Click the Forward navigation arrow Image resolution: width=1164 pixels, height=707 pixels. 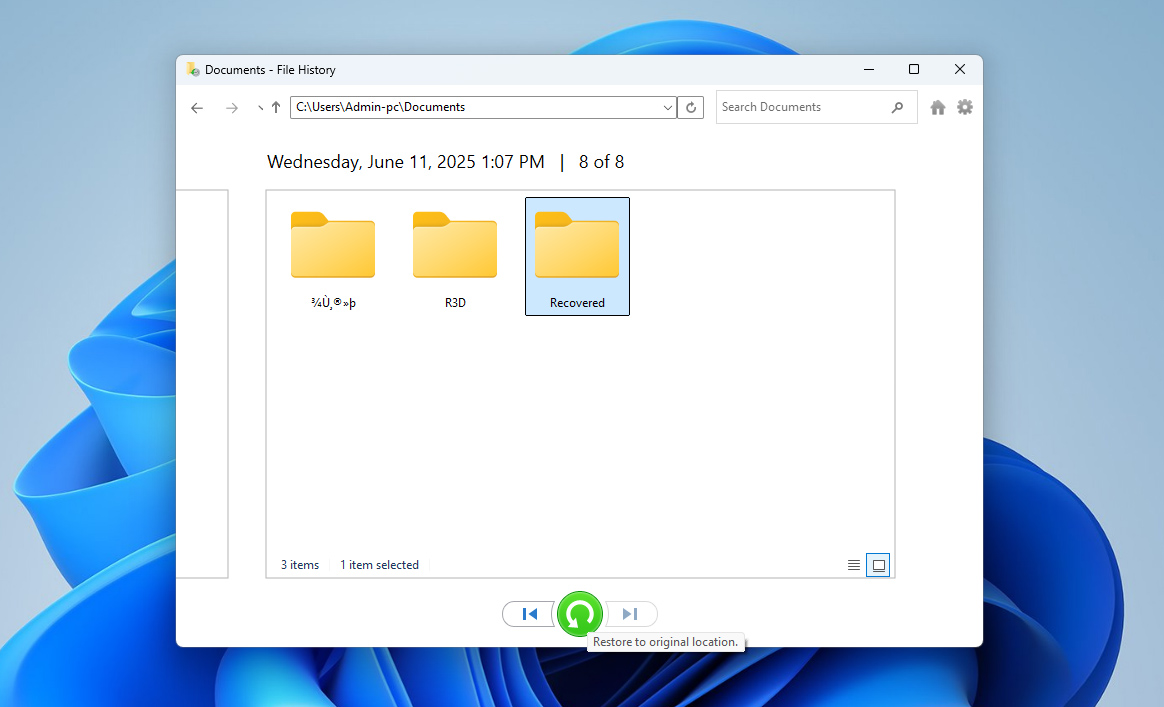pos(232,107)
